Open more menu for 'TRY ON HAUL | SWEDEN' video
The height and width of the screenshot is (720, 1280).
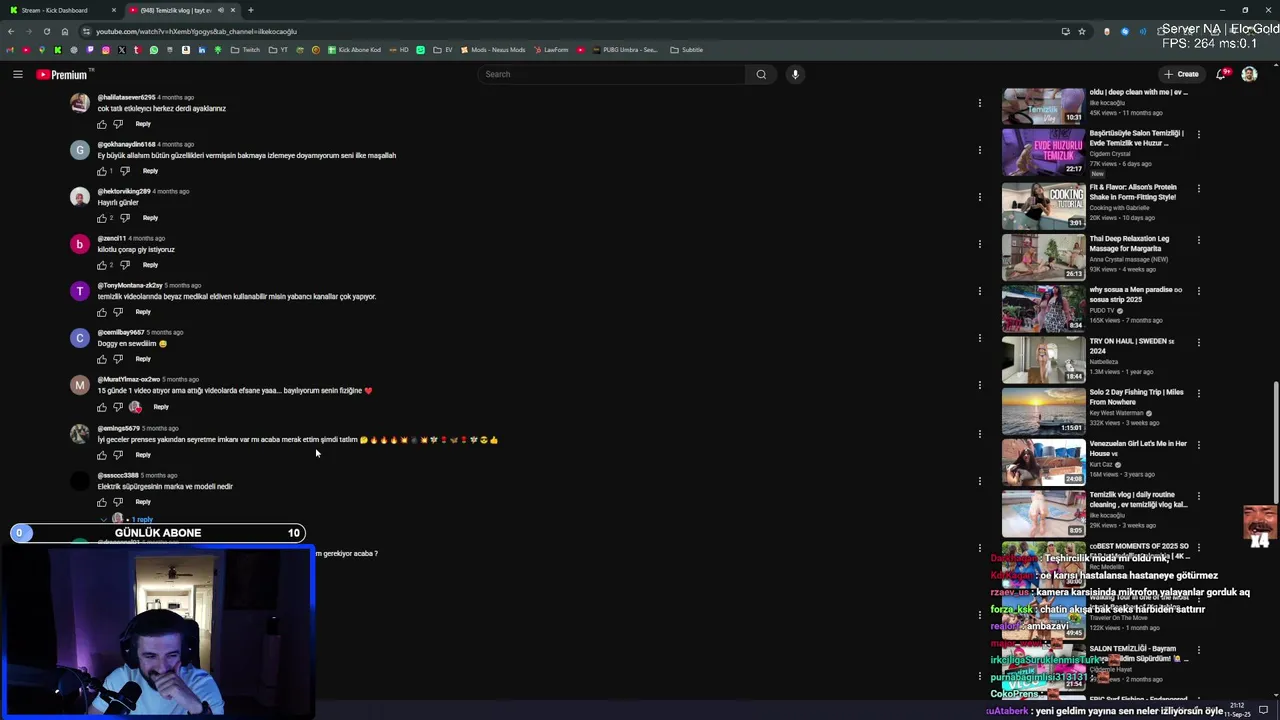(1198, 342)
